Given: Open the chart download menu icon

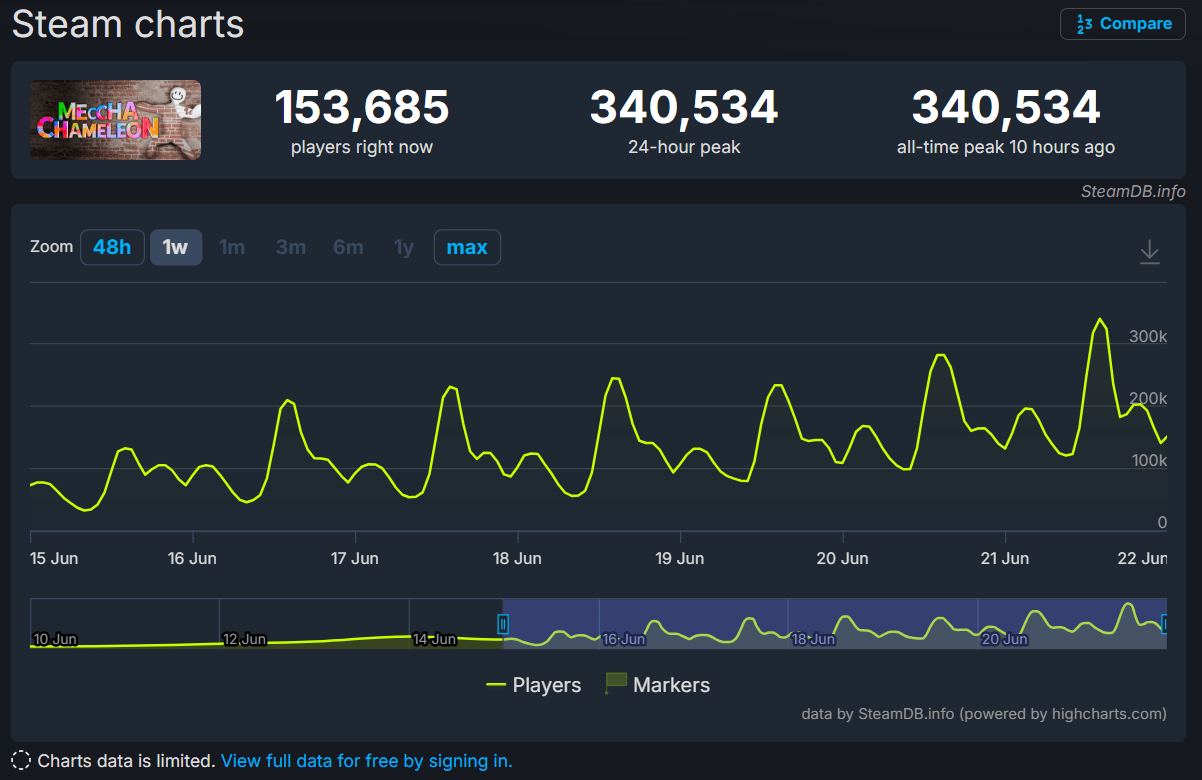Looking at the screenshot, I should tap(1150, 252).
